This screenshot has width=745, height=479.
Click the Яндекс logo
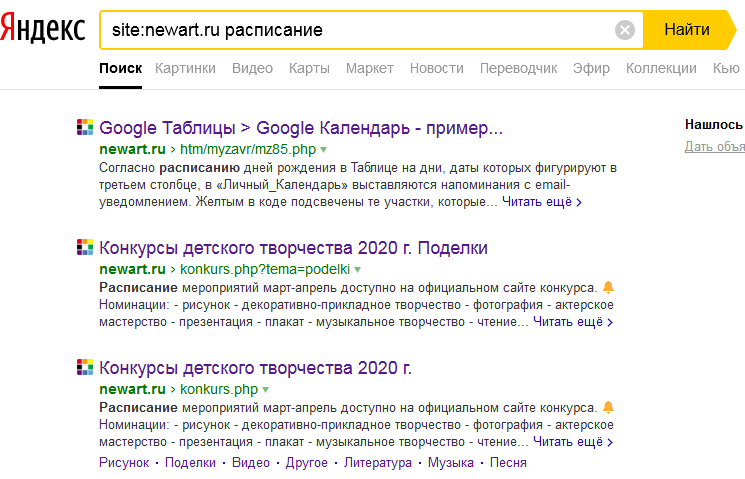tap(43, 29)
